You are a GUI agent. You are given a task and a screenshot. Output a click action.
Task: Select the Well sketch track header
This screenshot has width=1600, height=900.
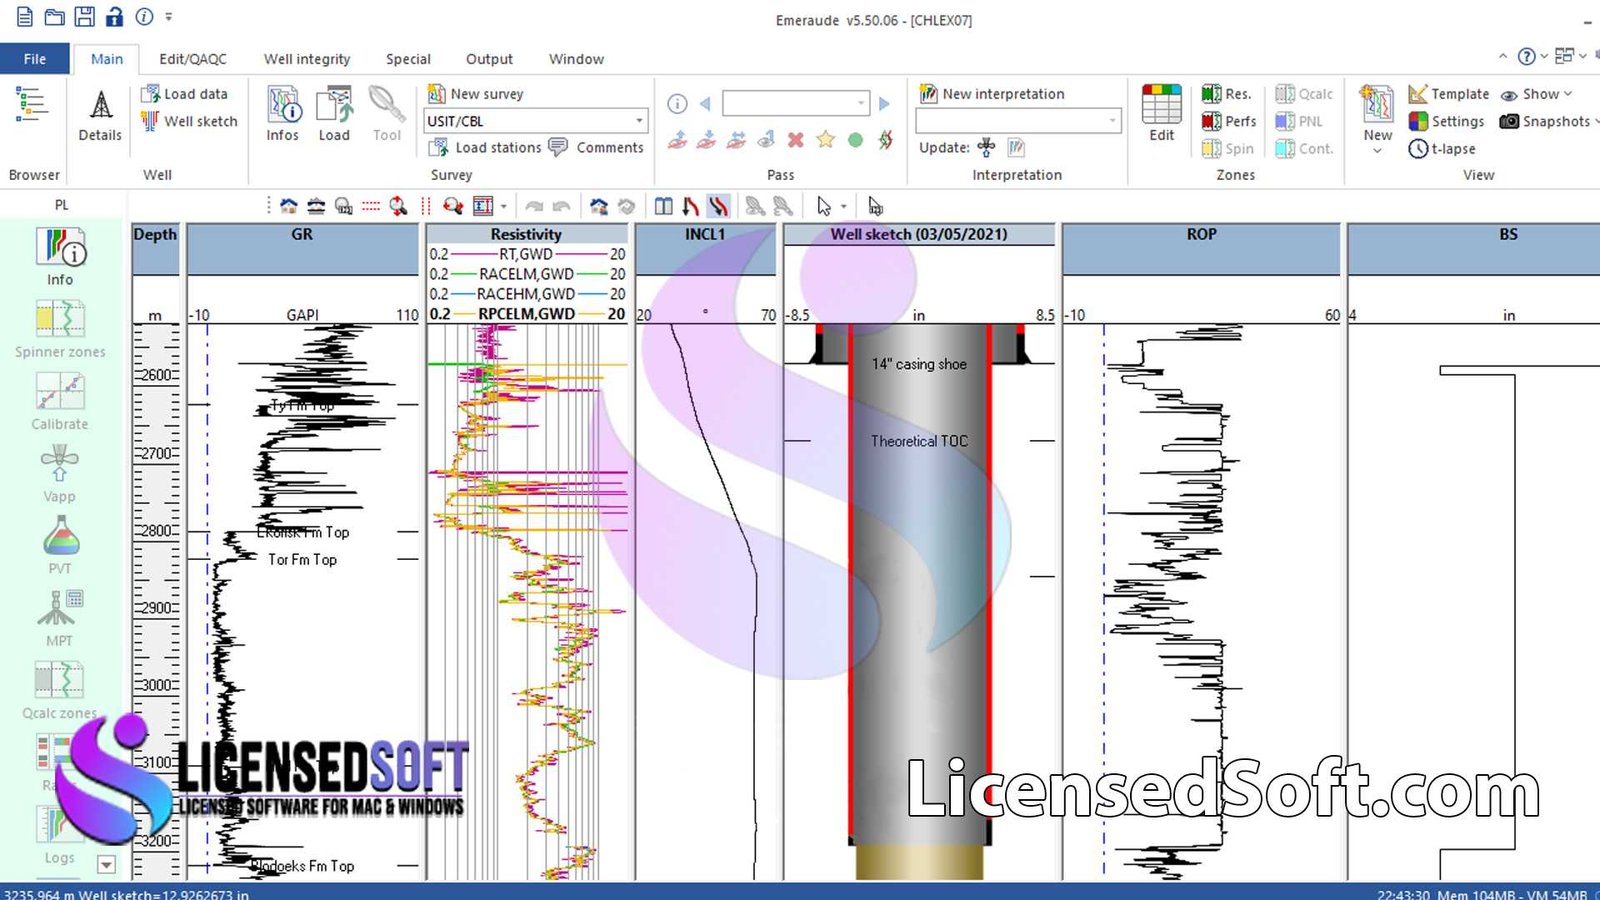pyautogui.click(x=919, y=234)
